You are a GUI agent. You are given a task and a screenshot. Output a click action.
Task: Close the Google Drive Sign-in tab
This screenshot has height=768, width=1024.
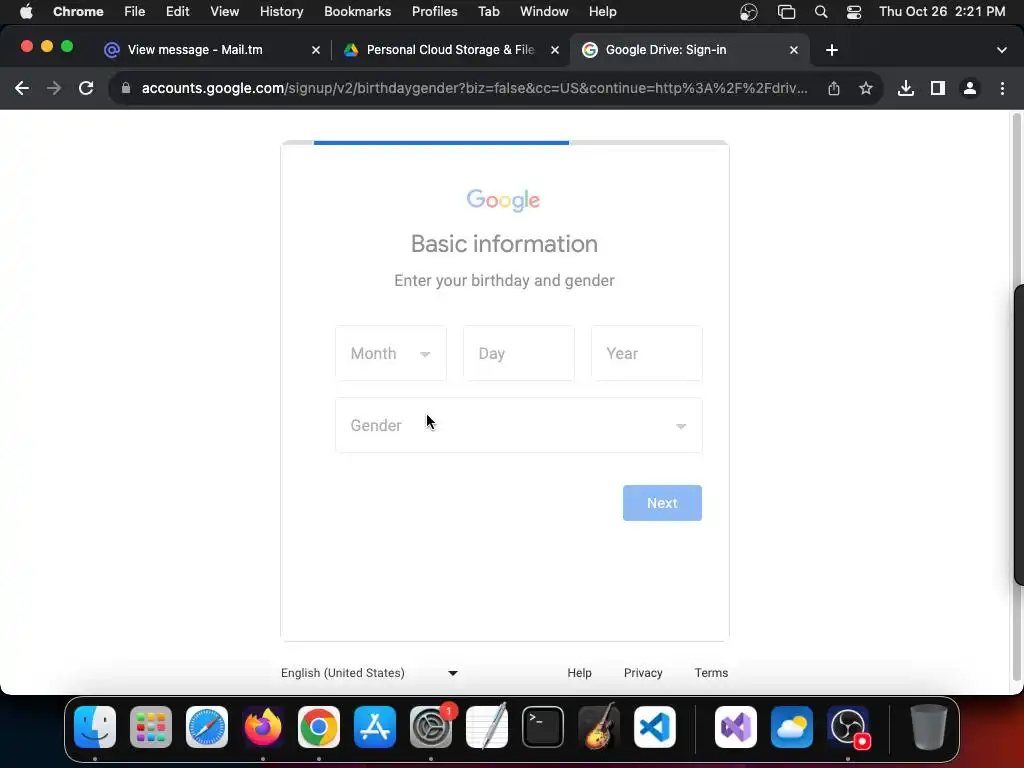tap(794, 50)
